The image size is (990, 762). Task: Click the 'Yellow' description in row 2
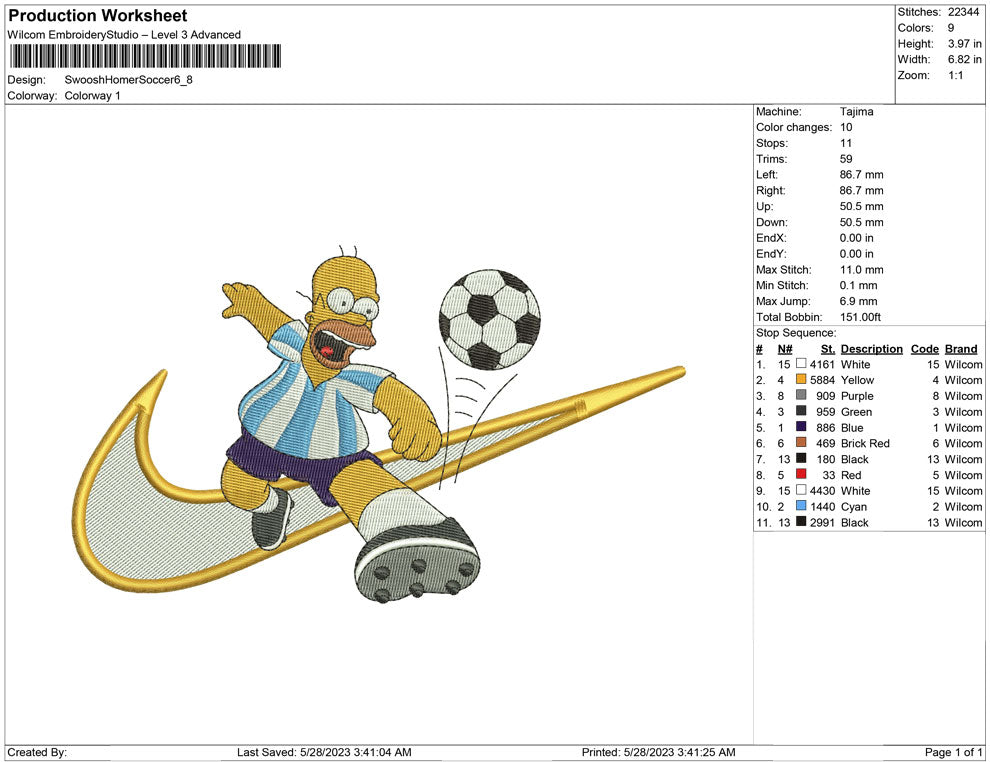[x=857, y=380]
